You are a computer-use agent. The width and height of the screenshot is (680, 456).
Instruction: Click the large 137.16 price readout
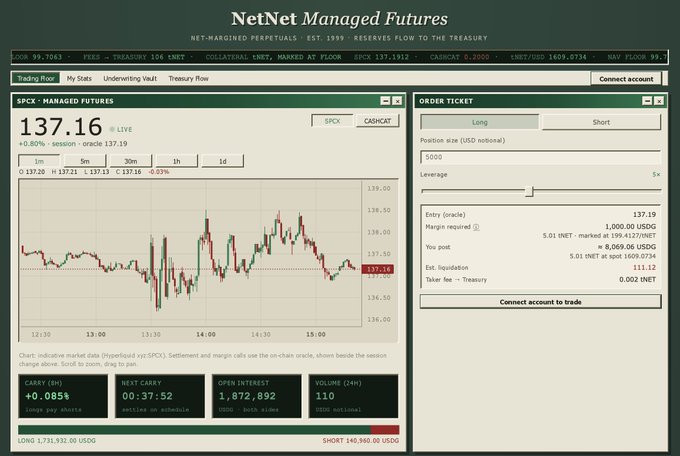click(61, 127)
